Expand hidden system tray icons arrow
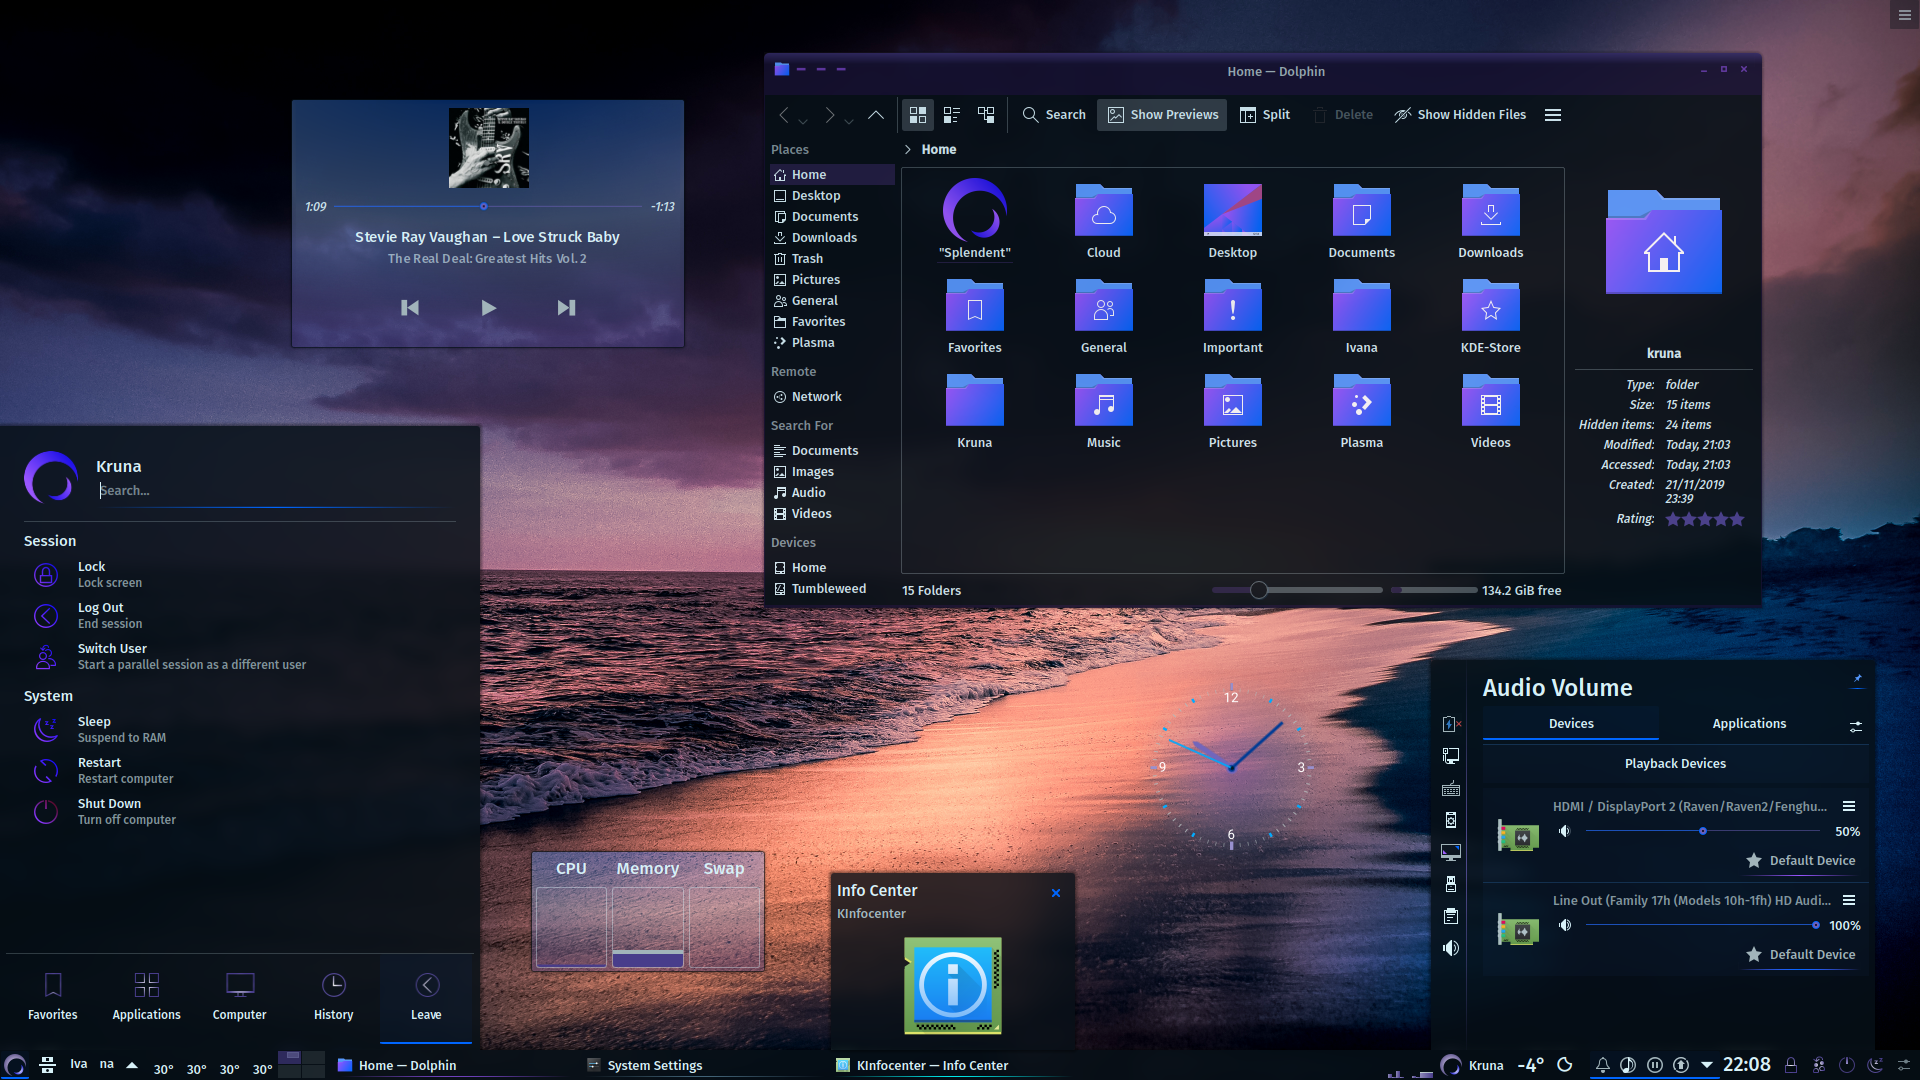1920x1080 pixels. 1707,1065
